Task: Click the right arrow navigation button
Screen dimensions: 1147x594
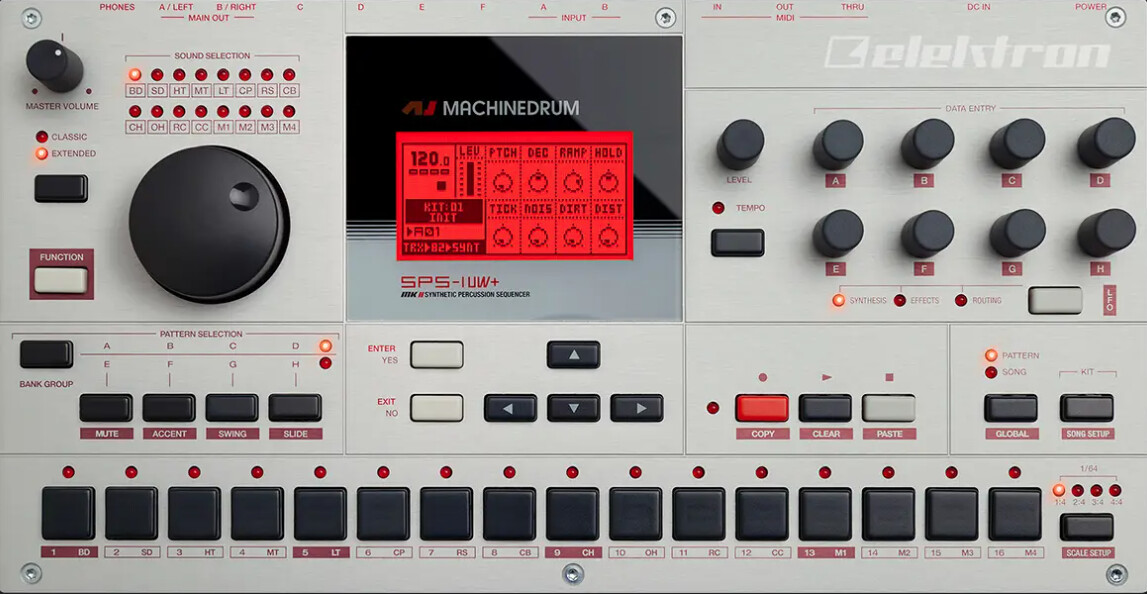Action: coord(637,408)
